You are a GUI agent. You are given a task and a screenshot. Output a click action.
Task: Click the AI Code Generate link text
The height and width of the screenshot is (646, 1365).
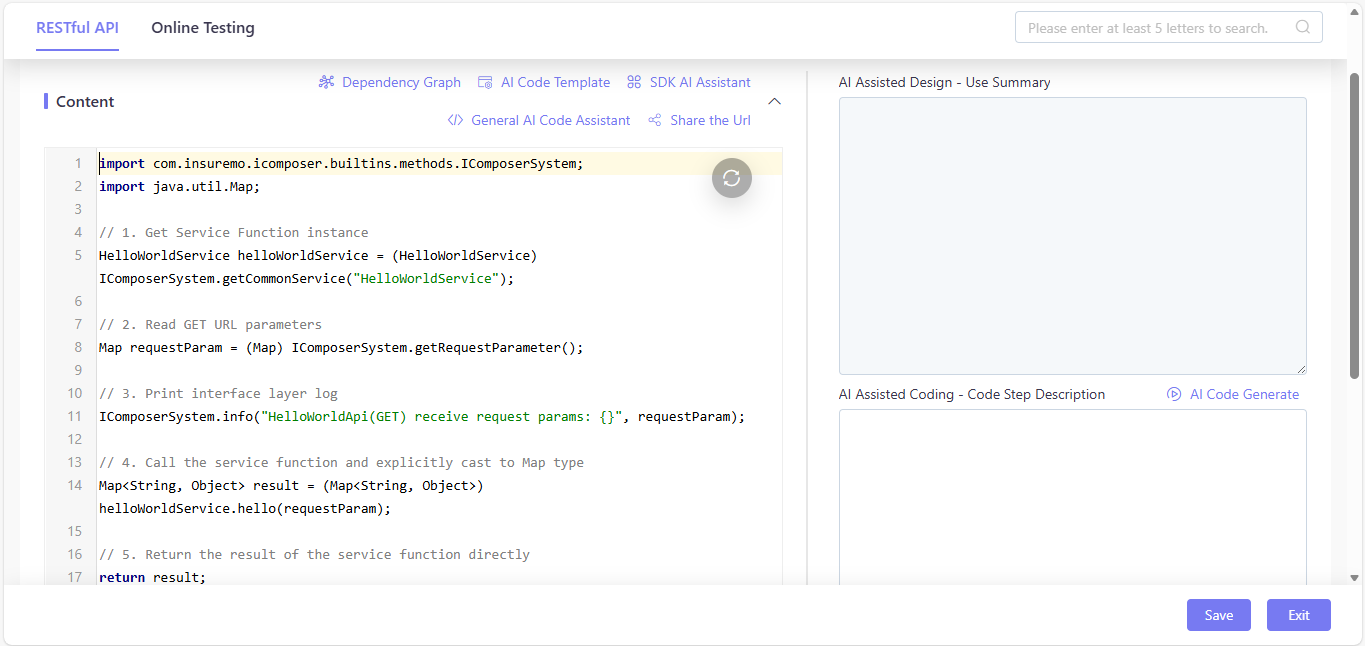click(x=1244, y=394)
